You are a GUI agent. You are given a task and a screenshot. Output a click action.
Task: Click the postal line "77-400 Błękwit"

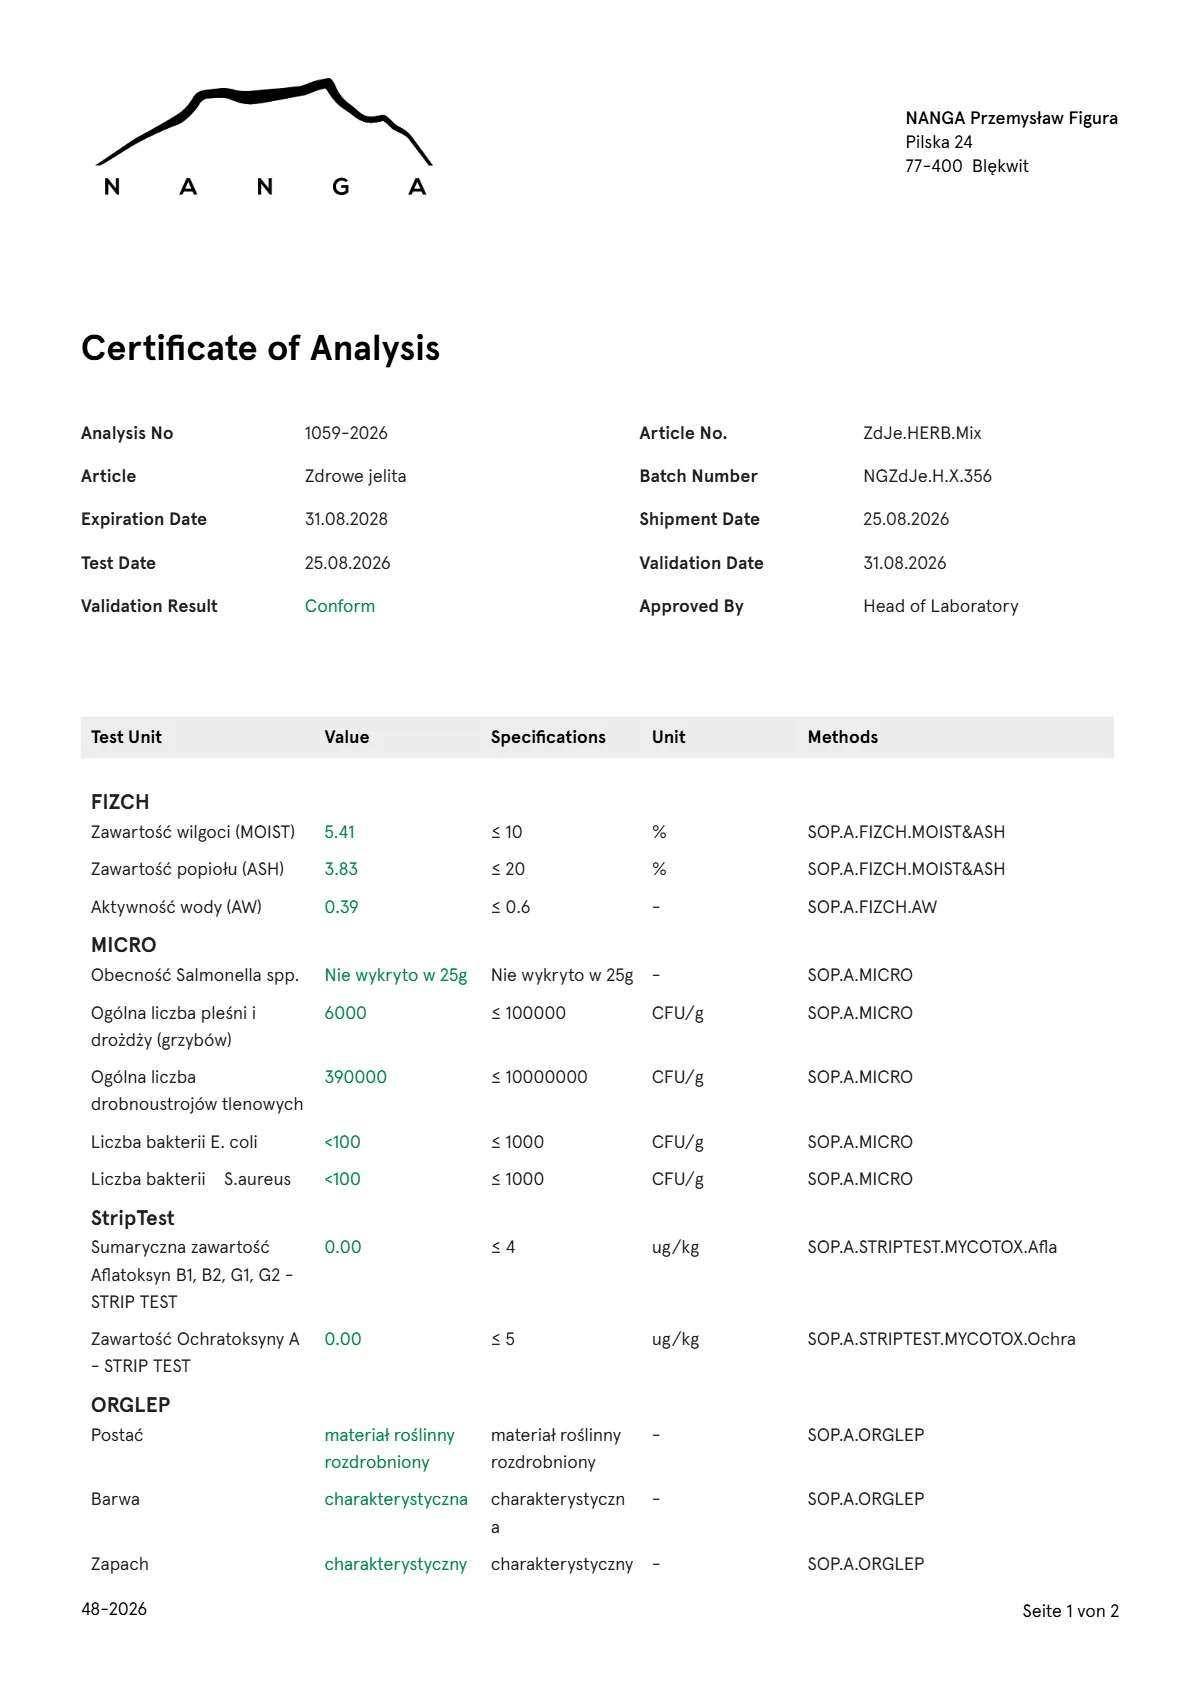coord(966,166)
